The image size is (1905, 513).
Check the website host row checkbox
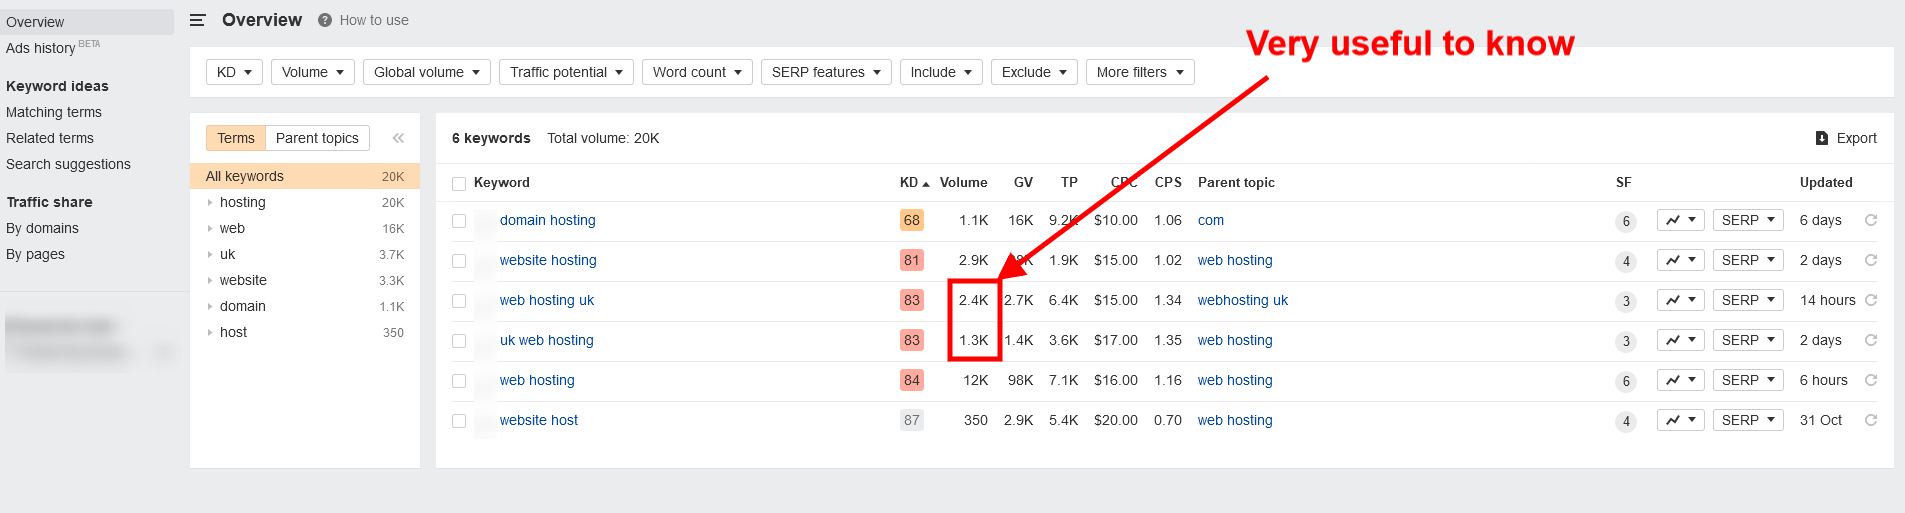tap(459, 421)
